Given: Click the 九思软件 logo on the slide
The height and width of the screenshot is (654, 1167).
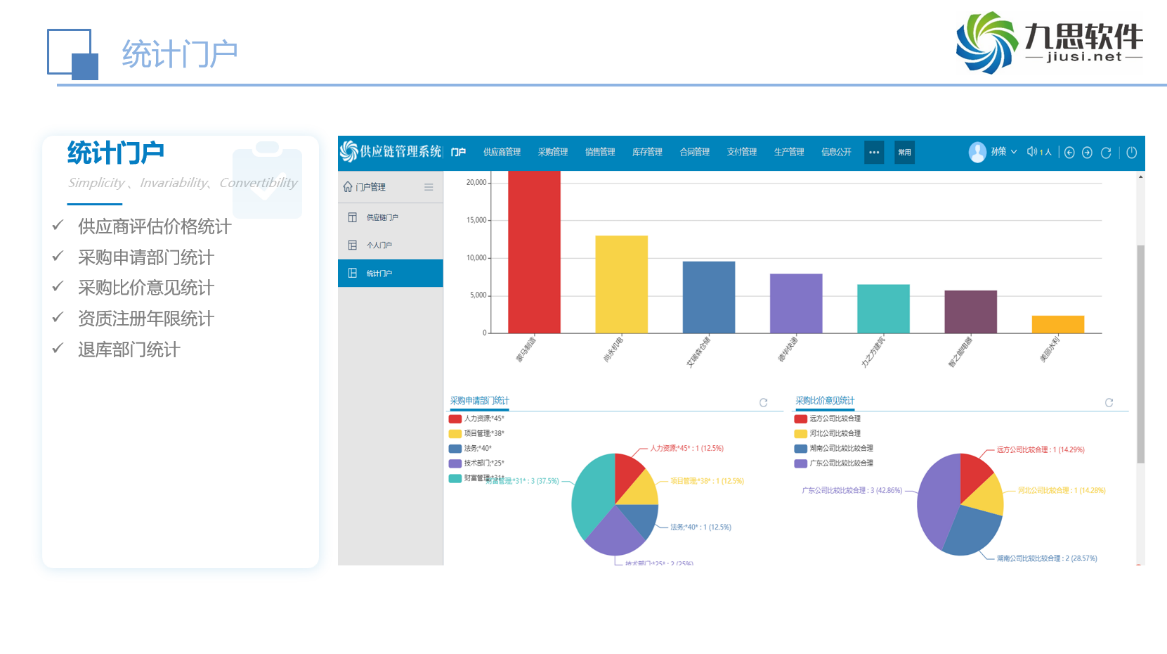Looking at the screenshot, I should (1049, 42).
